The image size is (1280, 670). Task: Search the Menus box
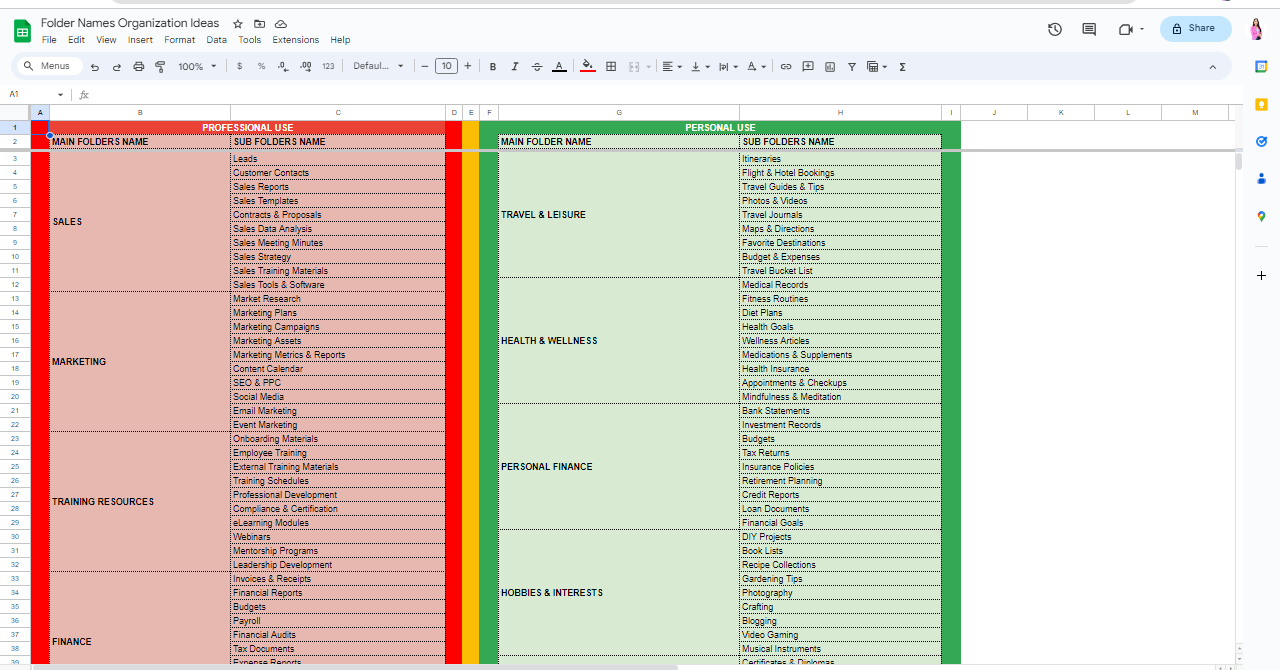pos(48,66)
